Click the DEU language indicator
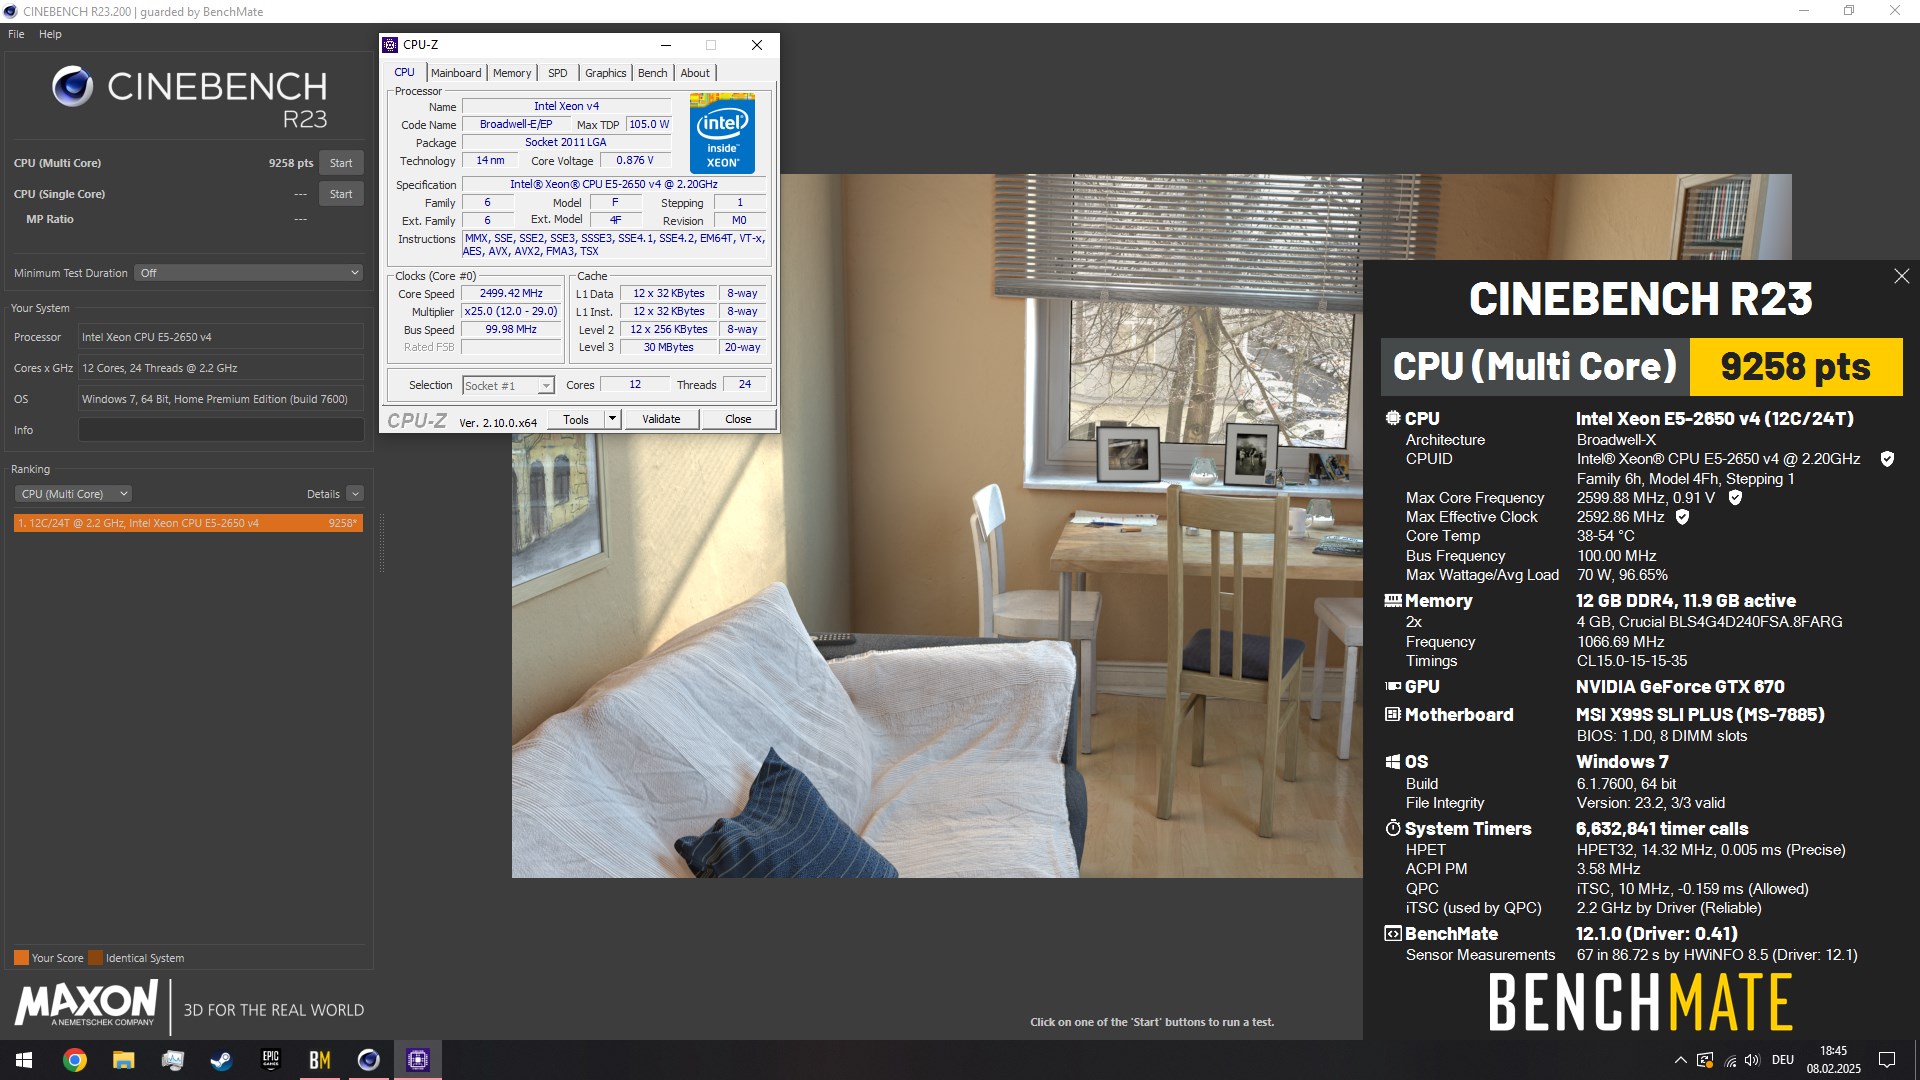The image size is (1920, 1080). click(x=1783, y=1060)
